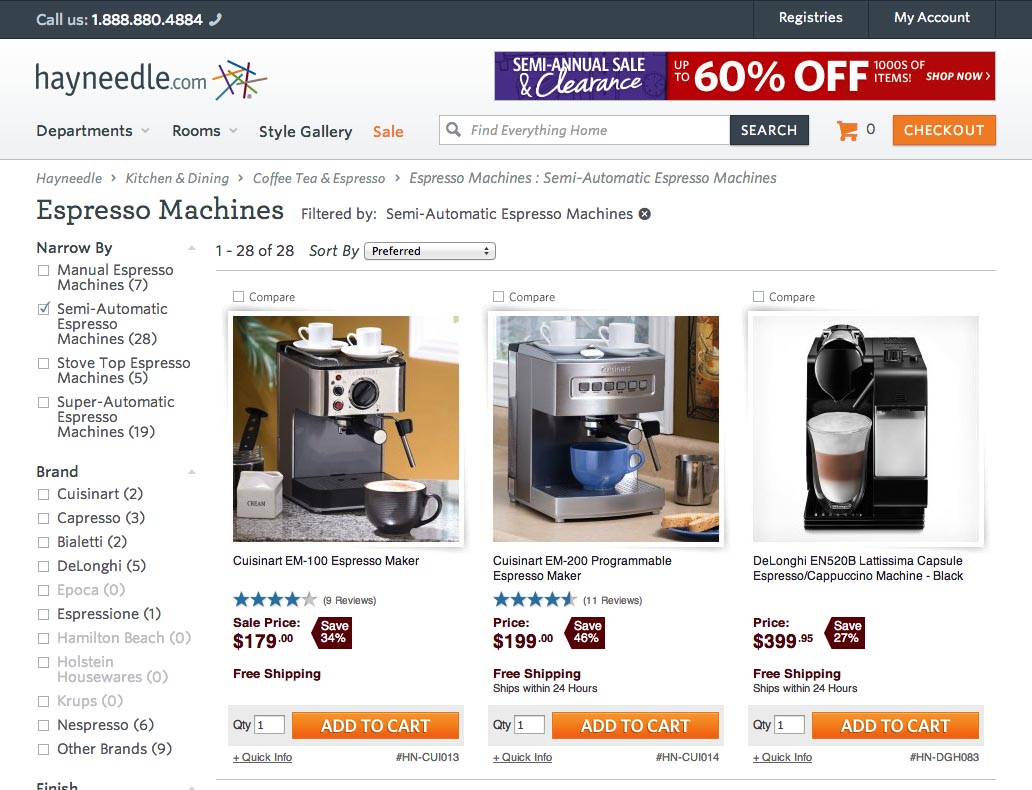Image resolution: width=1032 pixels, height=790 pixels.
Task: Go to the Sale section
Action: tap(388, 132)
